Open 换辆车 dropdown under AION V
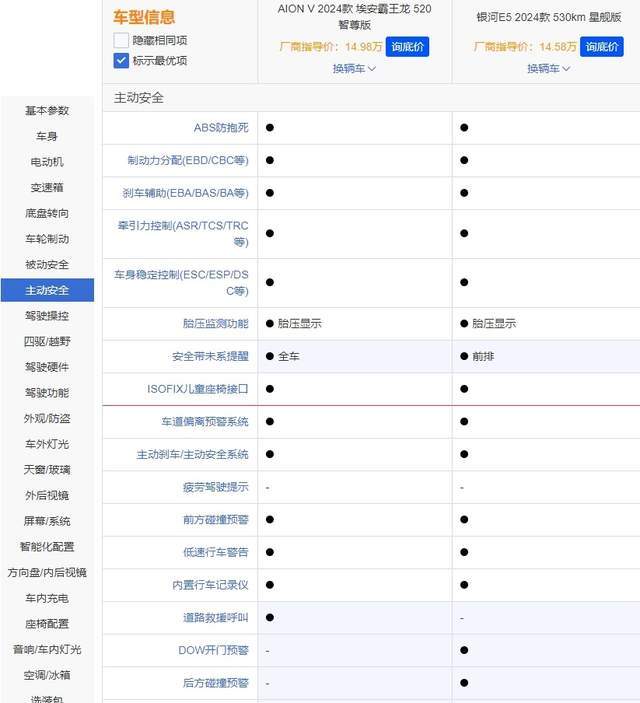Viewport: 640px width, 703px height. [354, 69]
